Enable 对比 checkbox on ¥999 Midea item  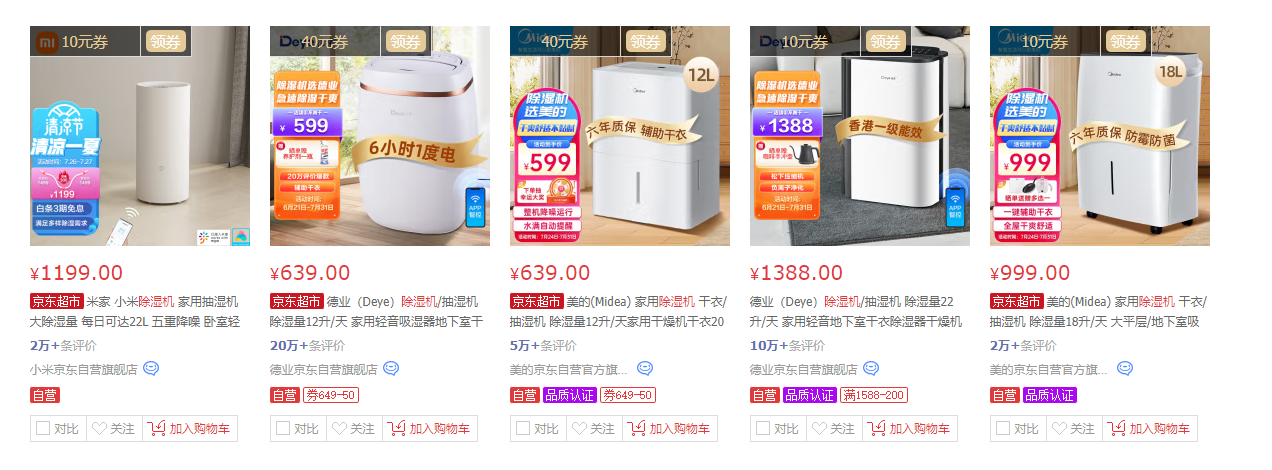click(1002, 429)
